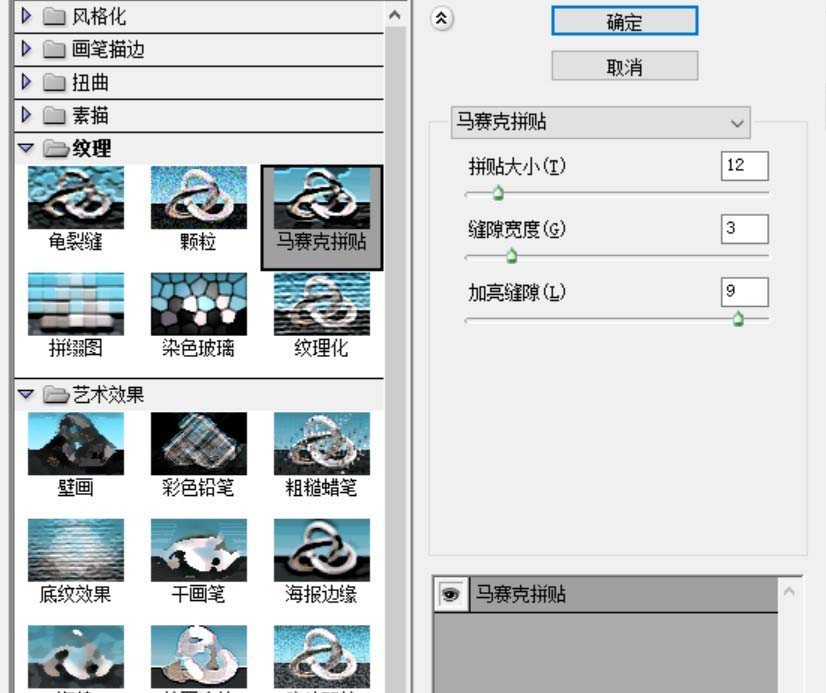The image size is (826, 693).
Task: Click the 素描 folder icon
Action: [x=54, y=115]
